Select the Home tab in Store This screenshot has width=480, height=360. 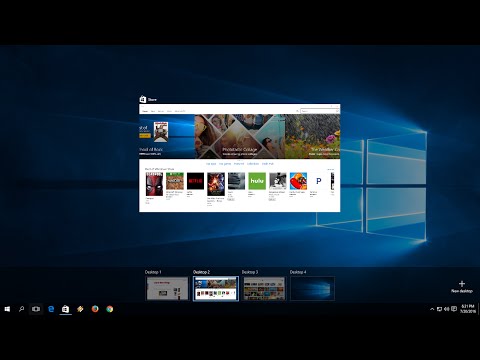point(145,111)
